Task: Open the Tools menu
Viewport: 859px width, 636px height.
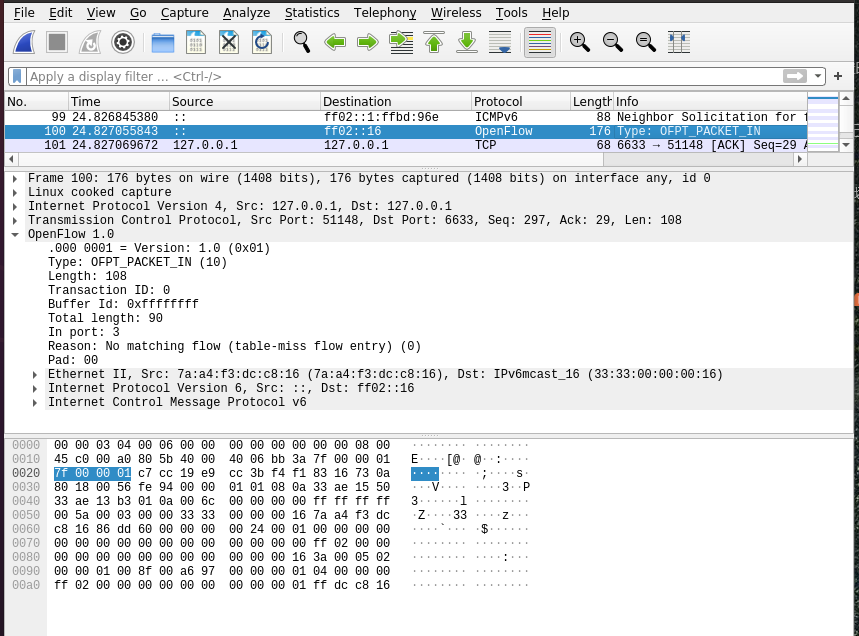Action: pyautogui.click(x=511, y=13)
